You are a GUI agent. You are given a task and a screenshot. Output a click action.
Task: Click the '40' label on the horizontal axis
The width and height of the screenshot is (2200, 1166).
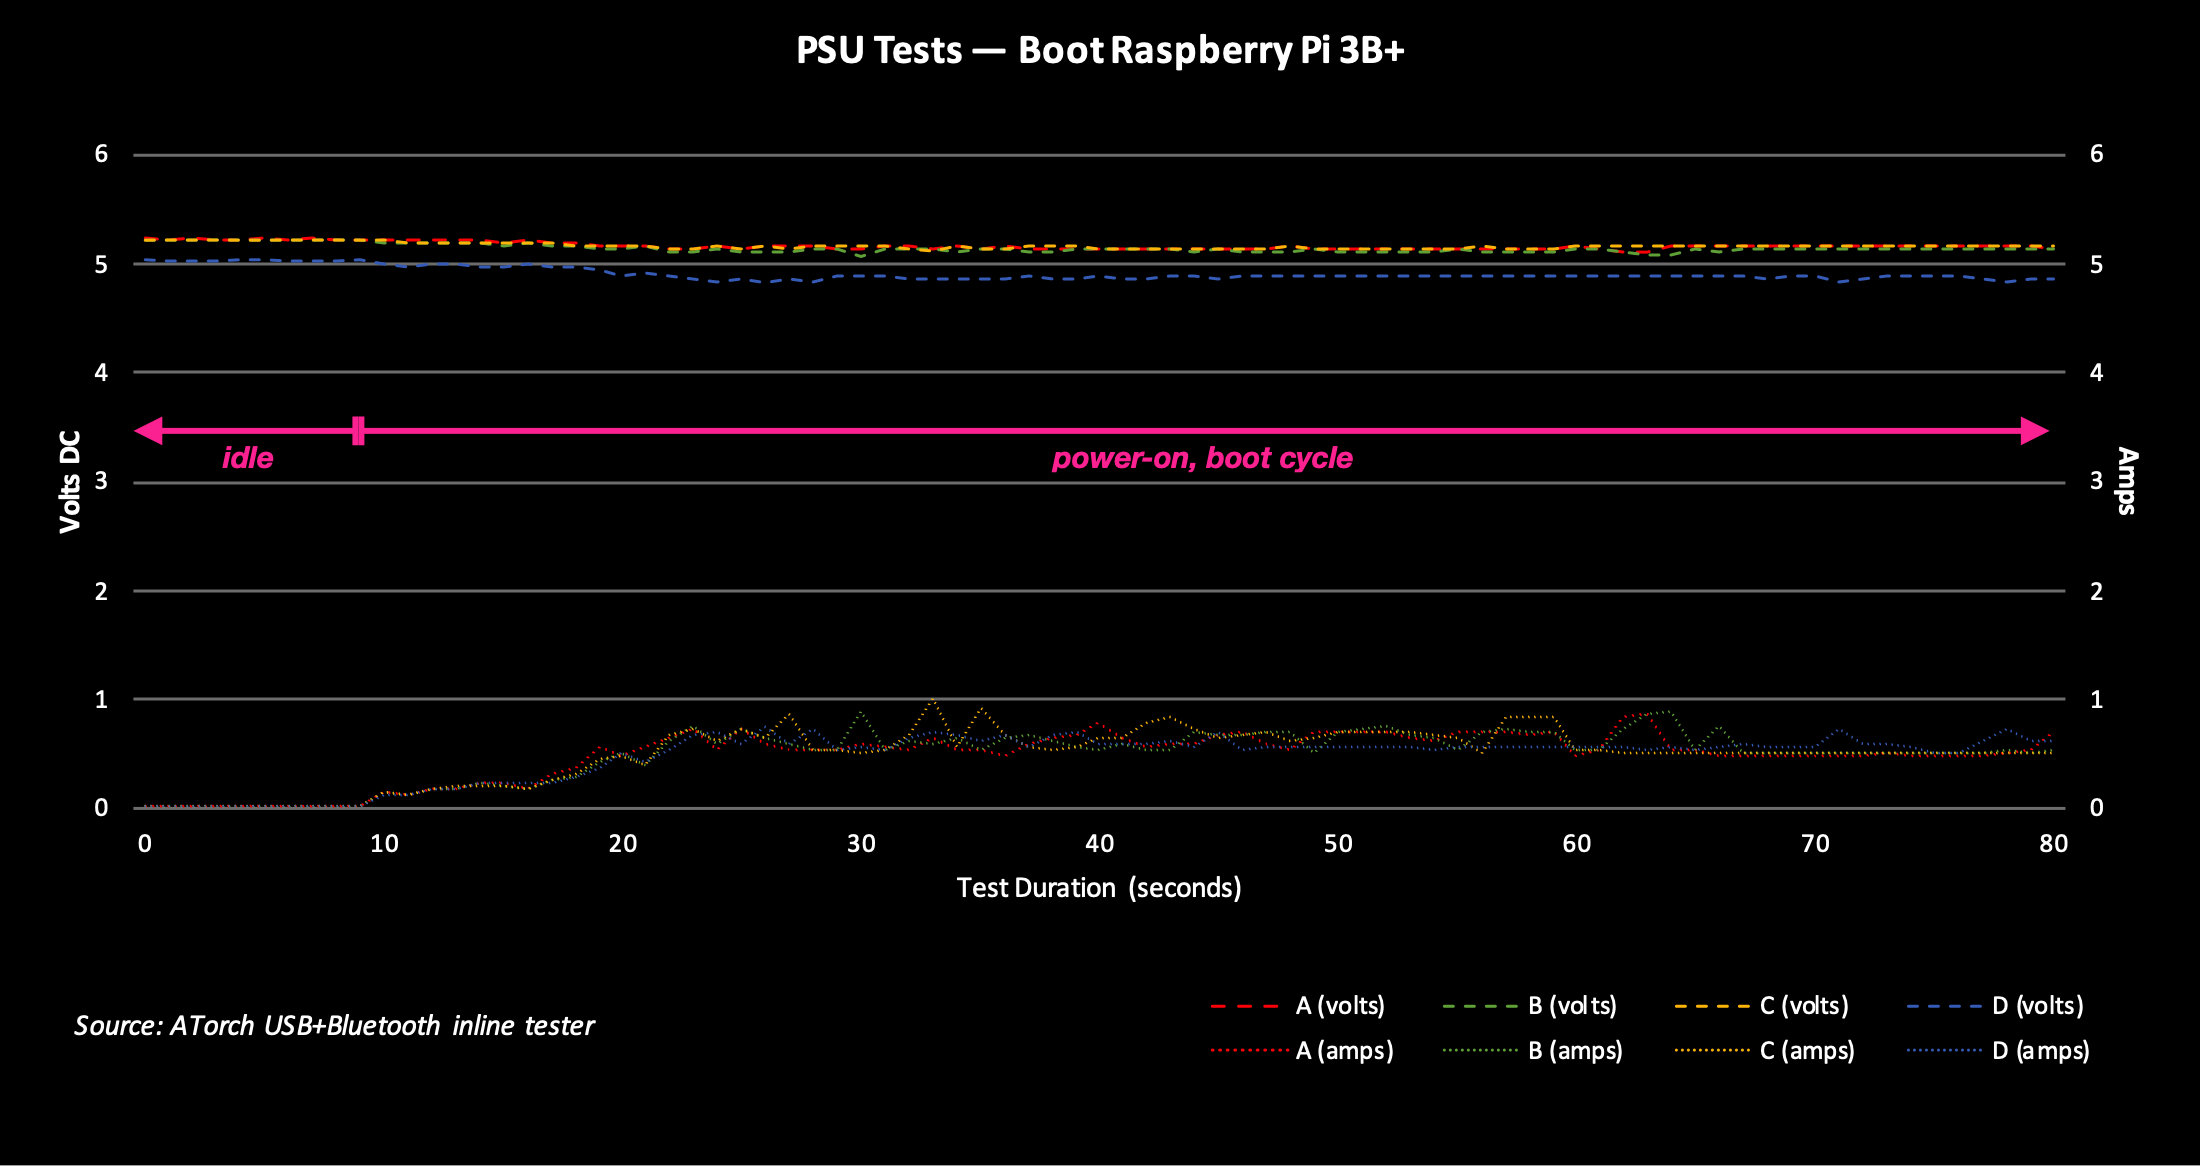(1099, 843)
